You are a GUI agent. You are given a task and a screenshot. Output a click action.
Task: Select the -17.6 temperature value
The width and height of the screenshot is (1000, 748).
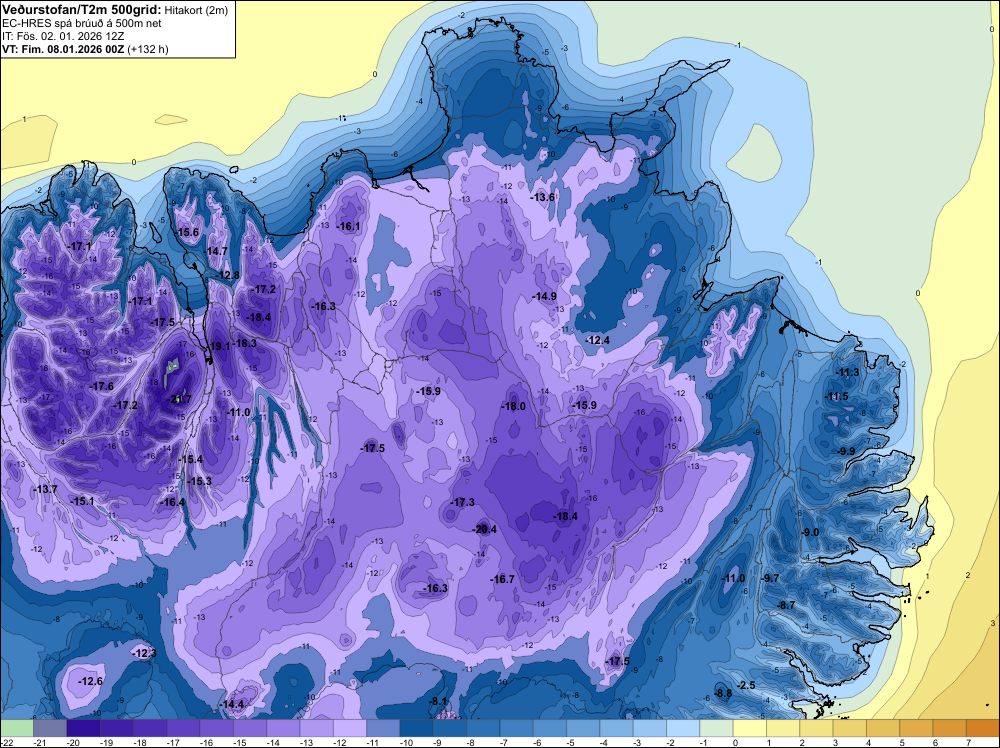(x=102, y=386)
